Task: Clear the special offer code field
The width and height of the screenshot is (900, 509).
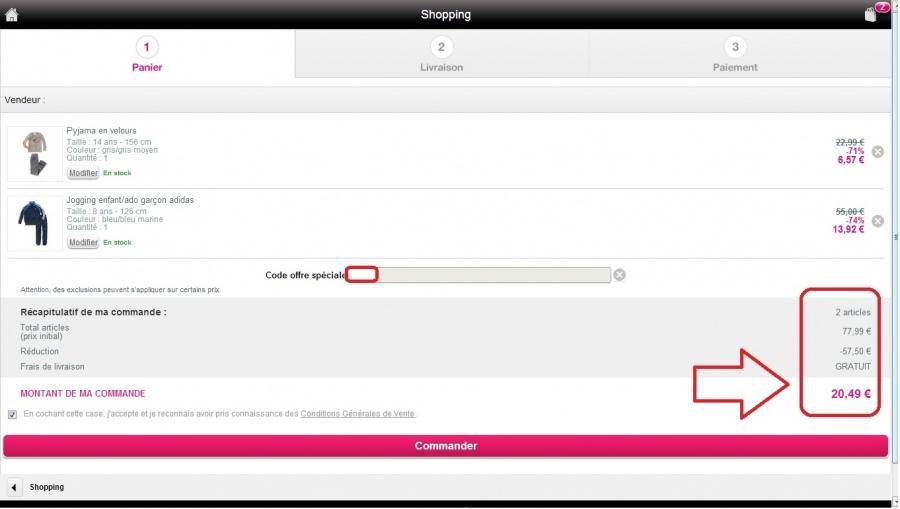Action: [x=619, y=275]
